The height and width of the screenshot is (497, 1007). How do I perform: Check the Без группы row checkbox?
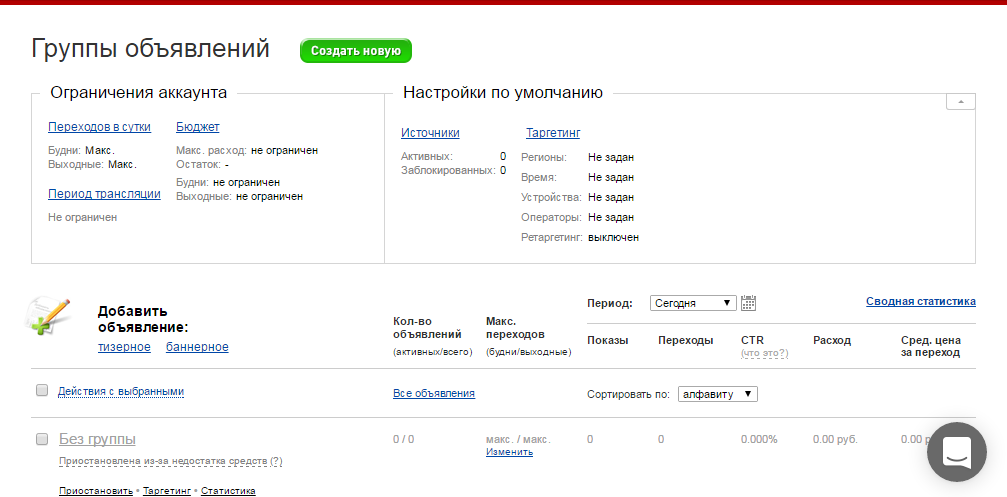42,439
